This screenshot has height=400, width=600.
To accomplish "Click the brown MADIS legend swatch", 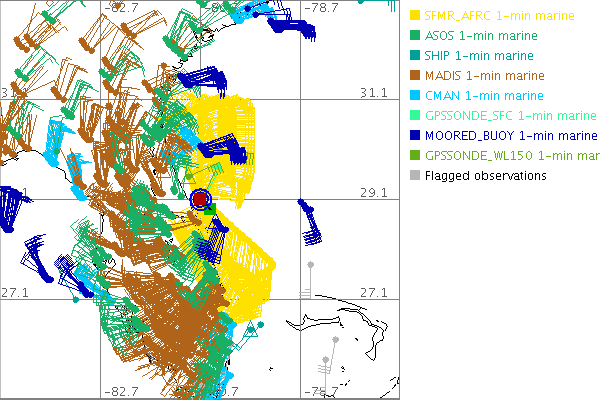I will (415, 76).
